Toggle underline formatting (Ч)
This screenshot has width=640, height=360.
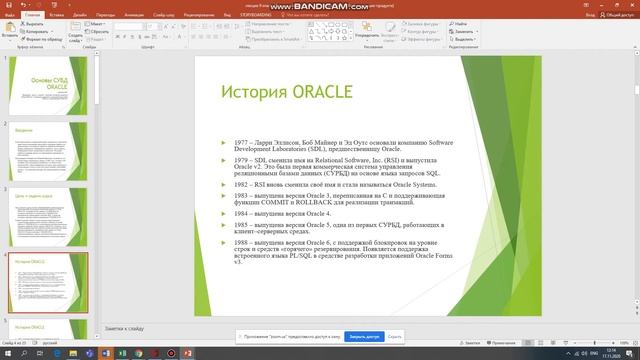[x=132, y=37]
